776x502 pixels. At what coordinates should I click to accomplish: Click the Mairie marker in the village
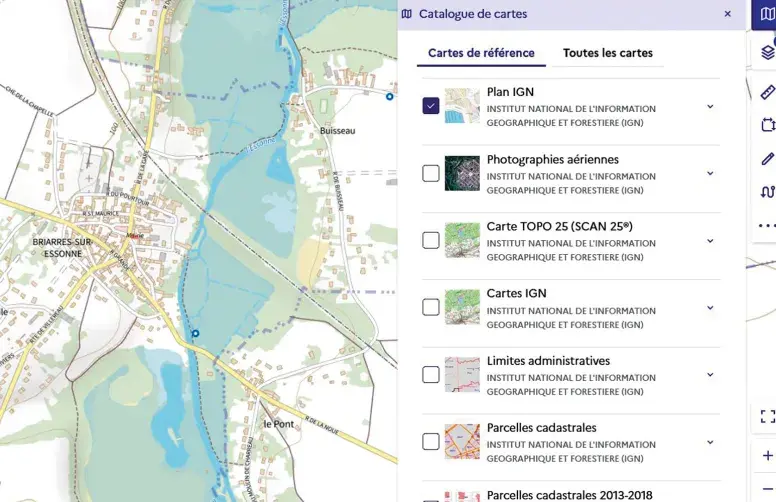pyautogui.click(x=135, y=236)
